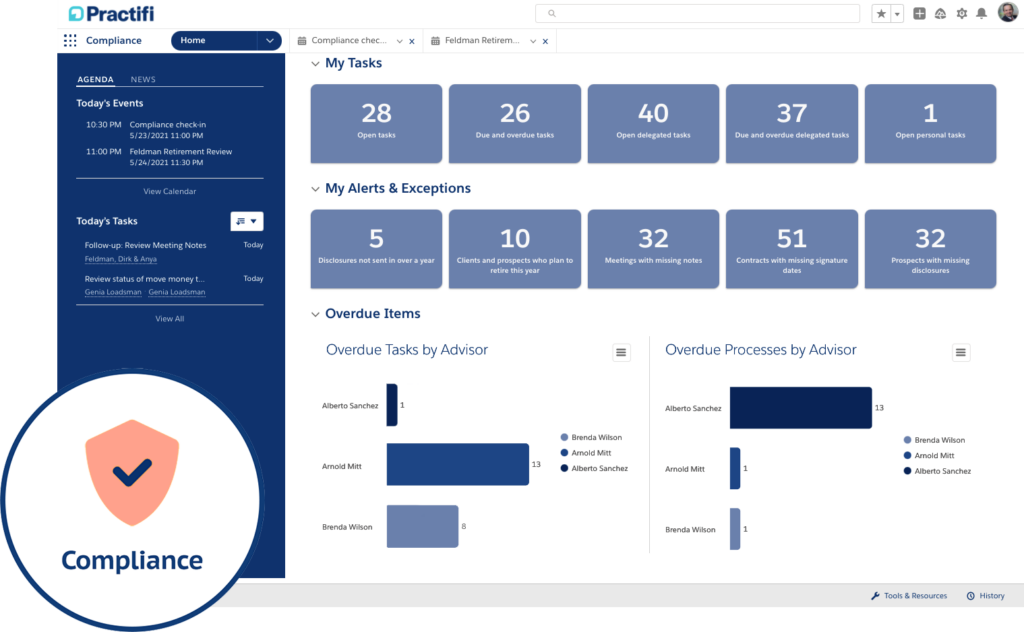1024x632 pixels.
Task: Click View All under Today's Tasks
Action: (x=169, y=317)
